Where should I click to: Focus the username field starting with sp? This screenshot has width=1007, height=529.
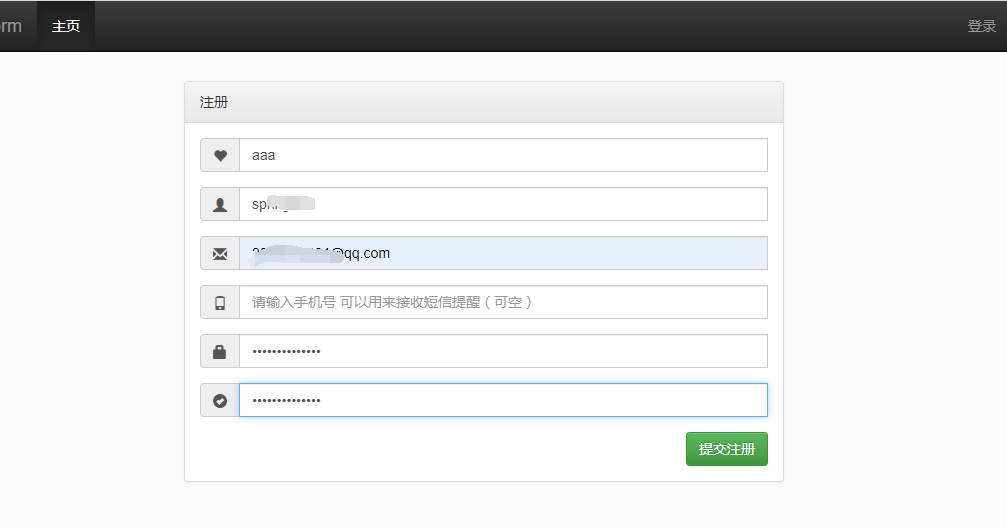coord(504,204)
